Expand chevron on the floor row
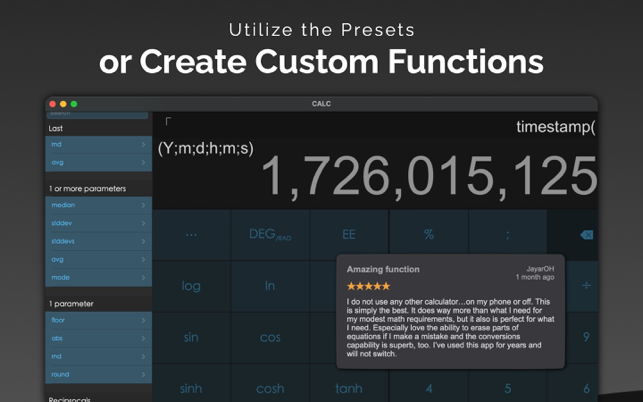The height and width of the screenshot is (402, 643). tap(143, 320)
